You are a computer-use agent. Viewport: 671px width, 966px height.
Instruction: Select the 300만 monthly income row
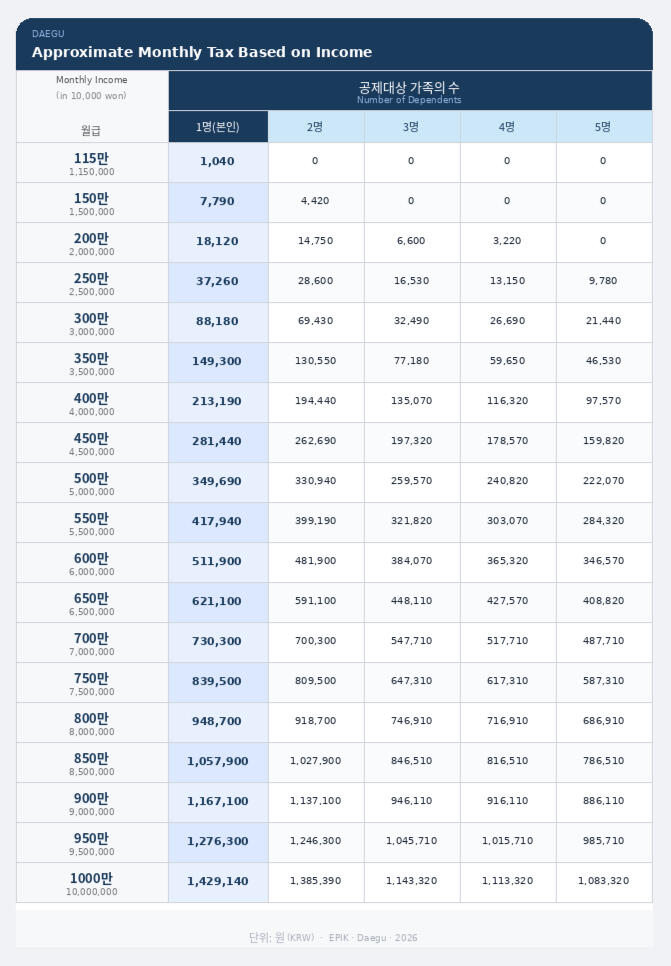92,323
